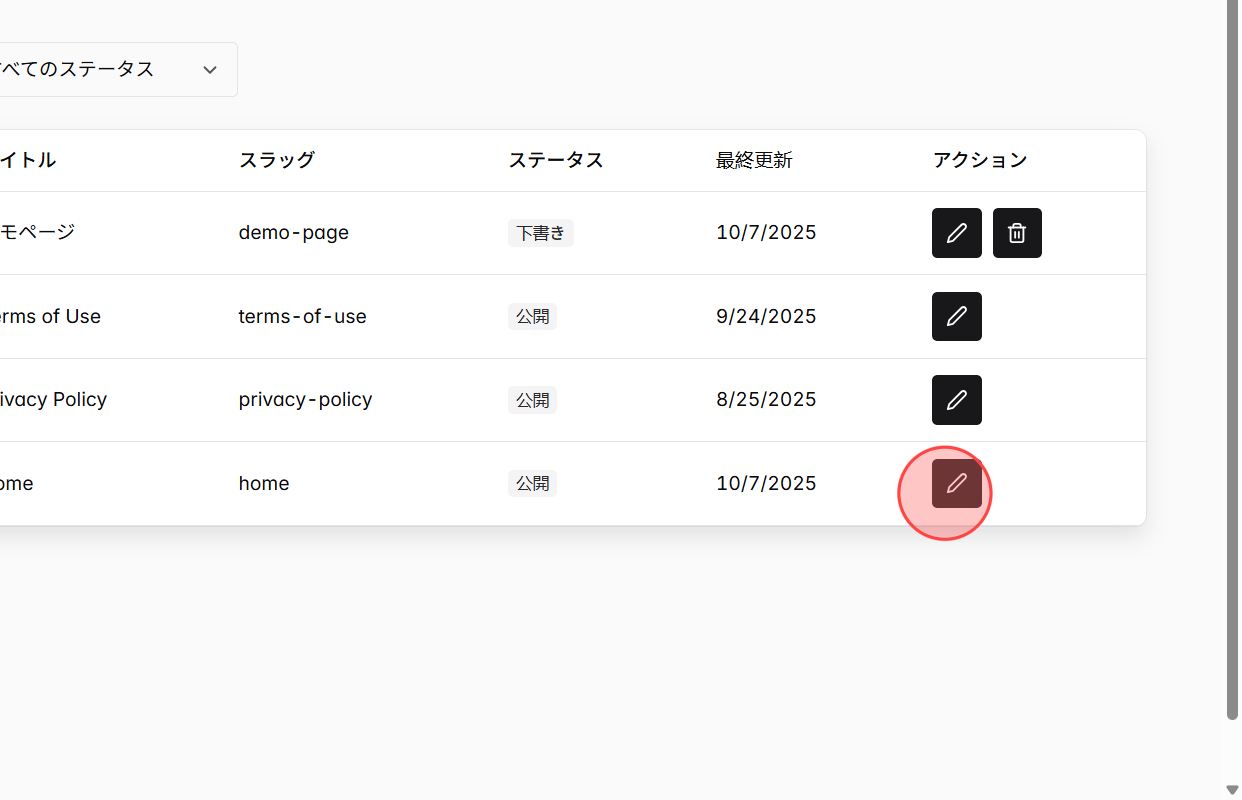1242x800 pixels.
Task: Expand the status selection combo box
Action: click(110, 69)
